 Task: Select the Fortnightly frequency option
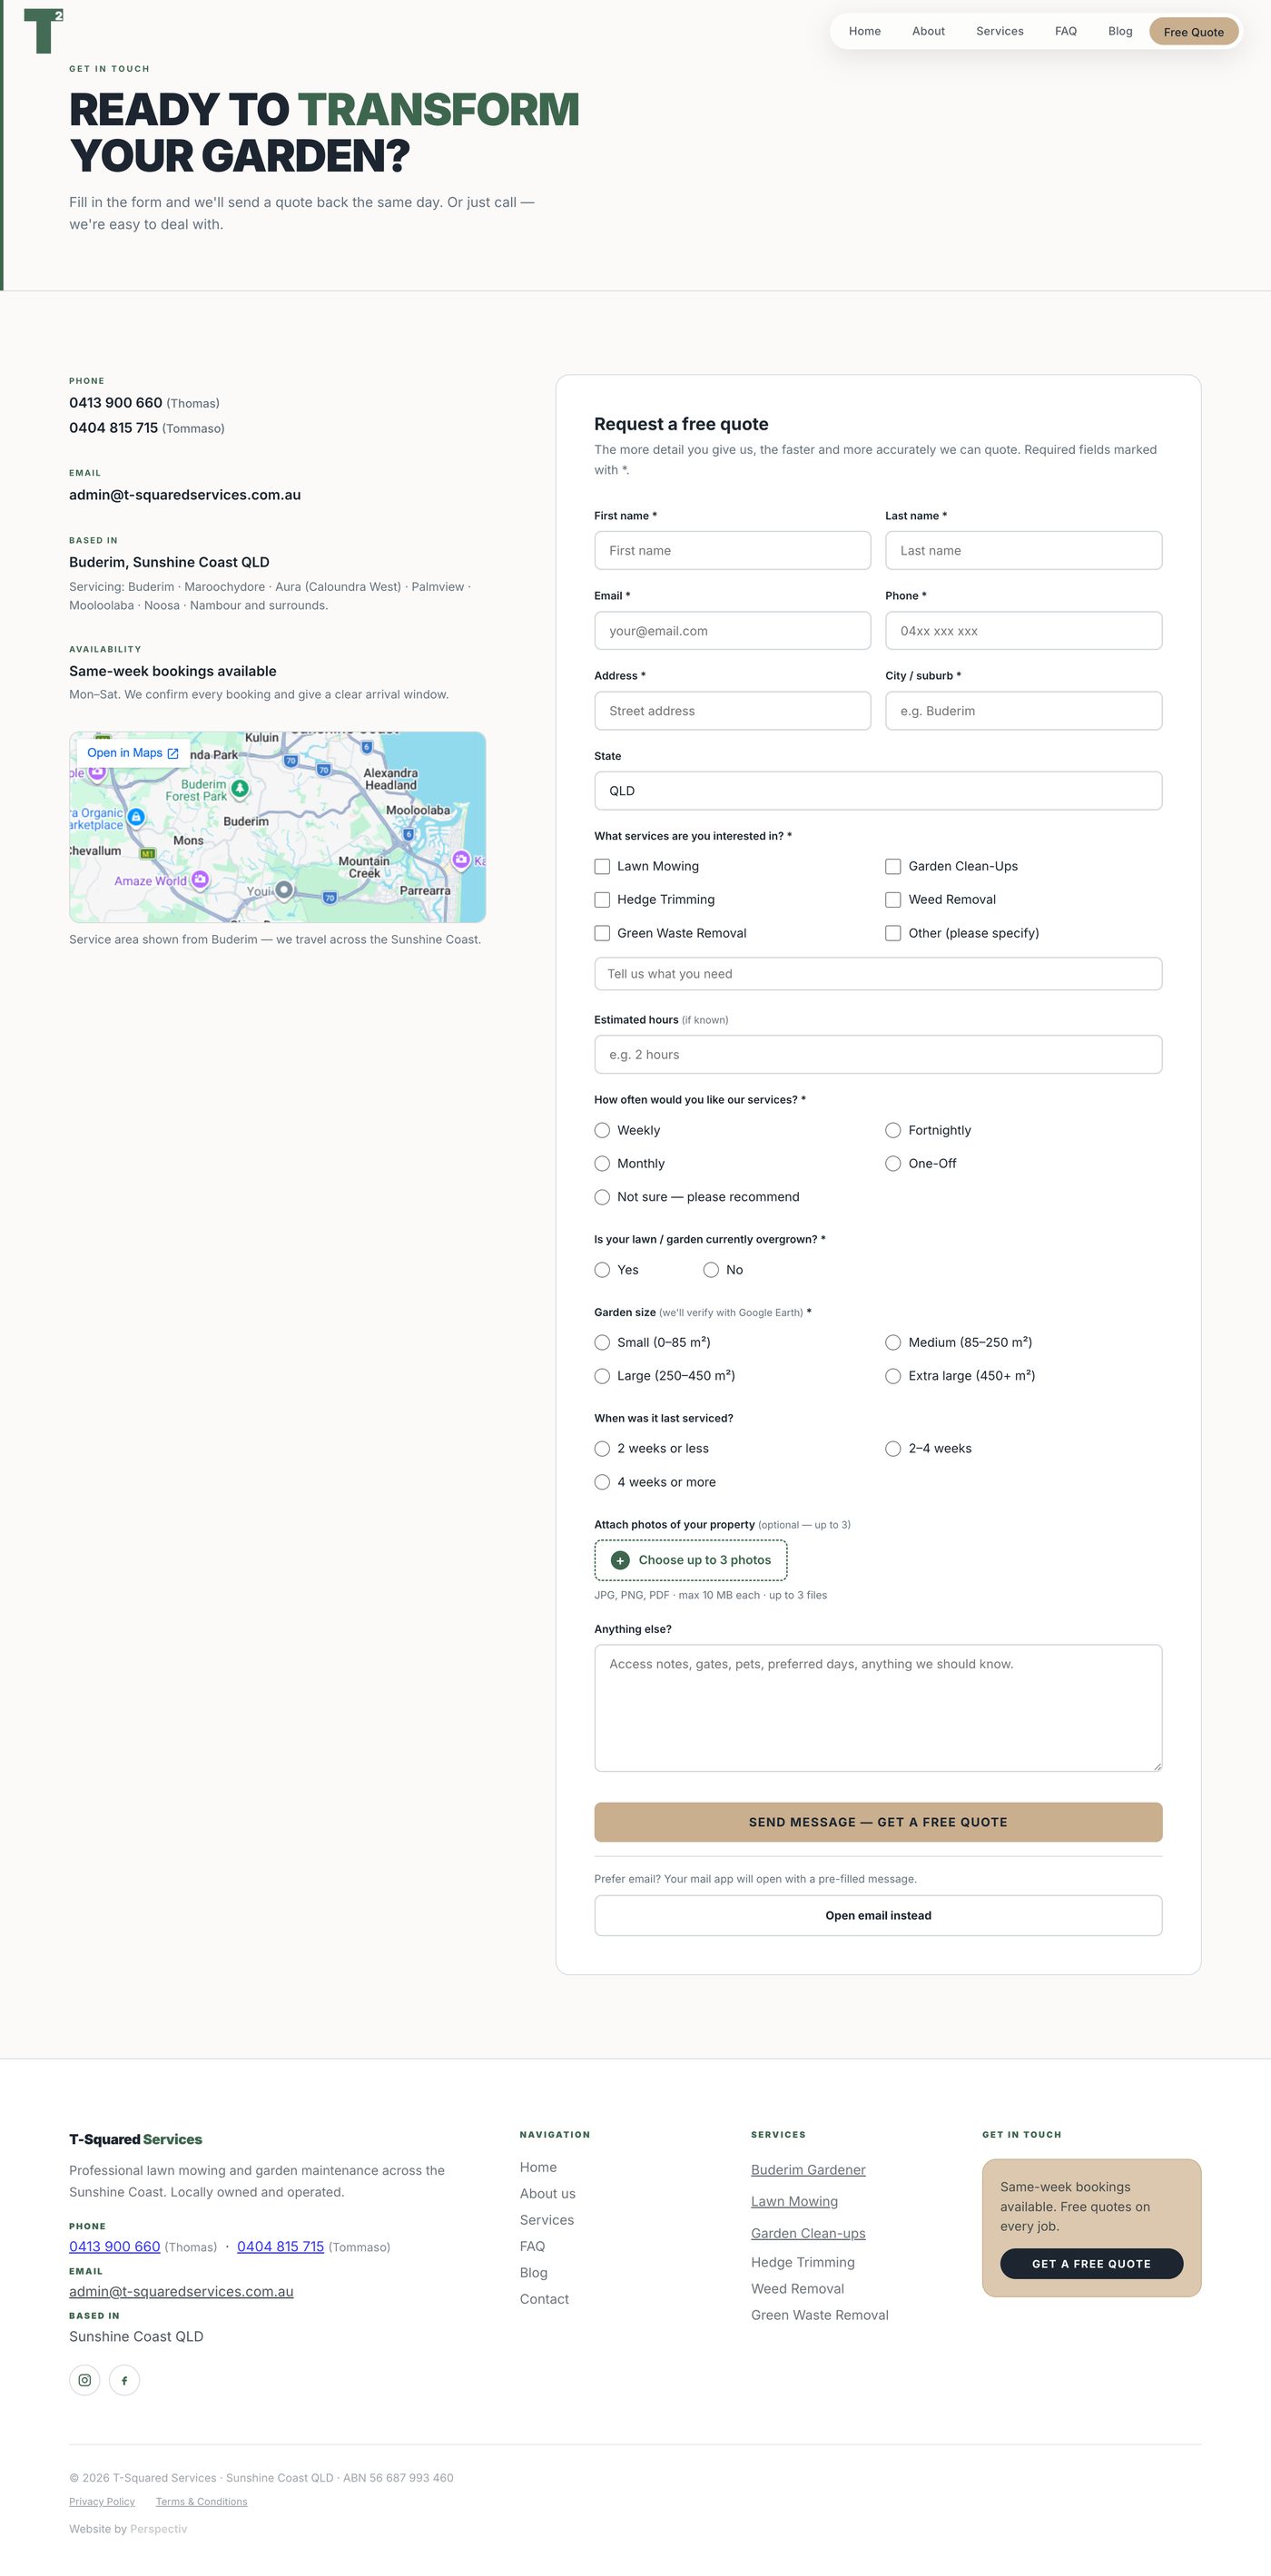click(x=893, y=1130)
